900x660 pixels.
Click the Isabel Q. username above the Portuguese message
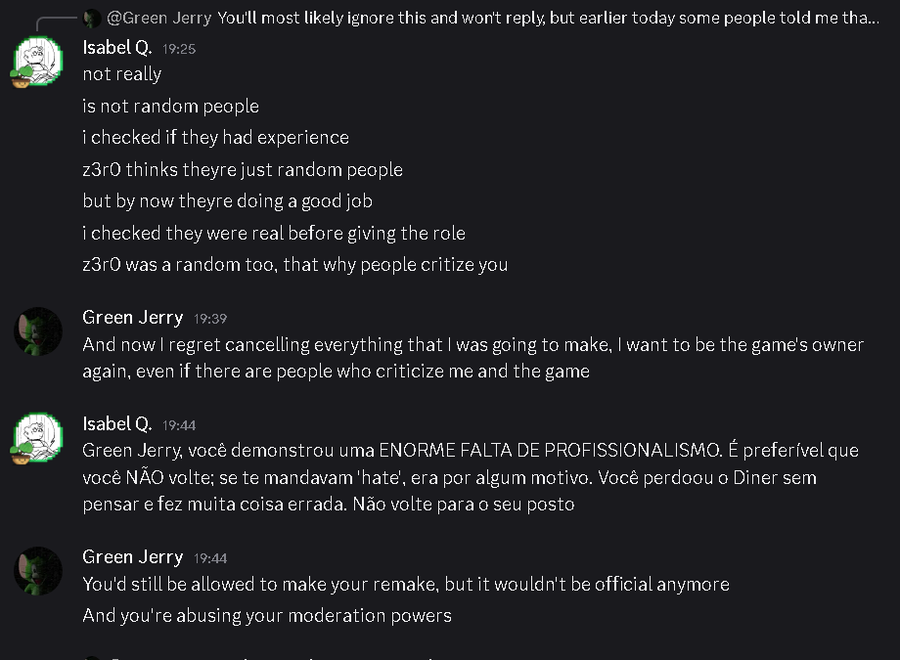tap(117, 424)
